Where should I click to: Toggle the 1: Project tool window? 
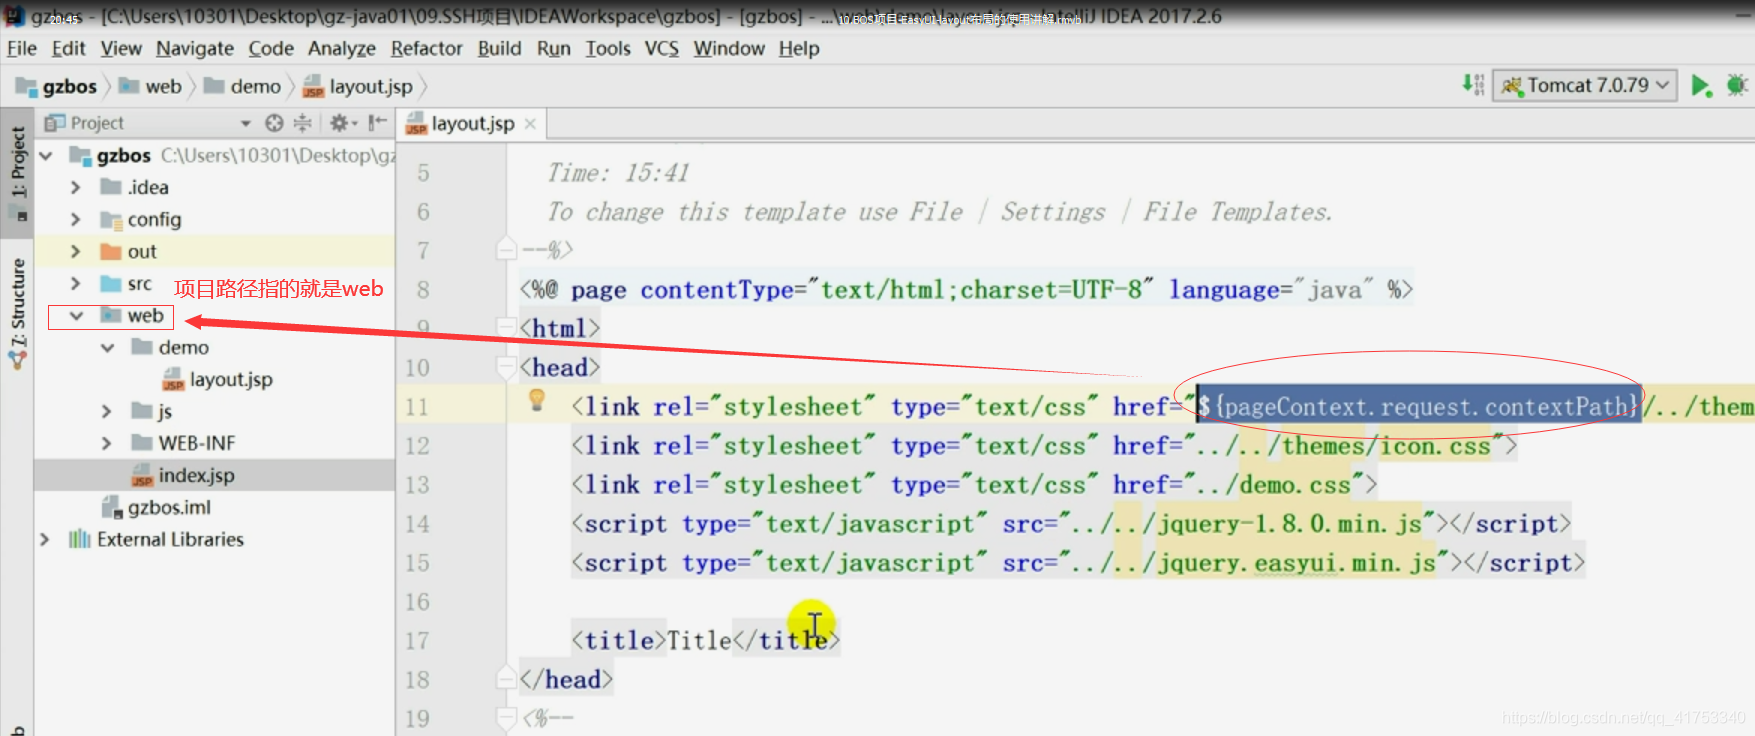point(18,172)
